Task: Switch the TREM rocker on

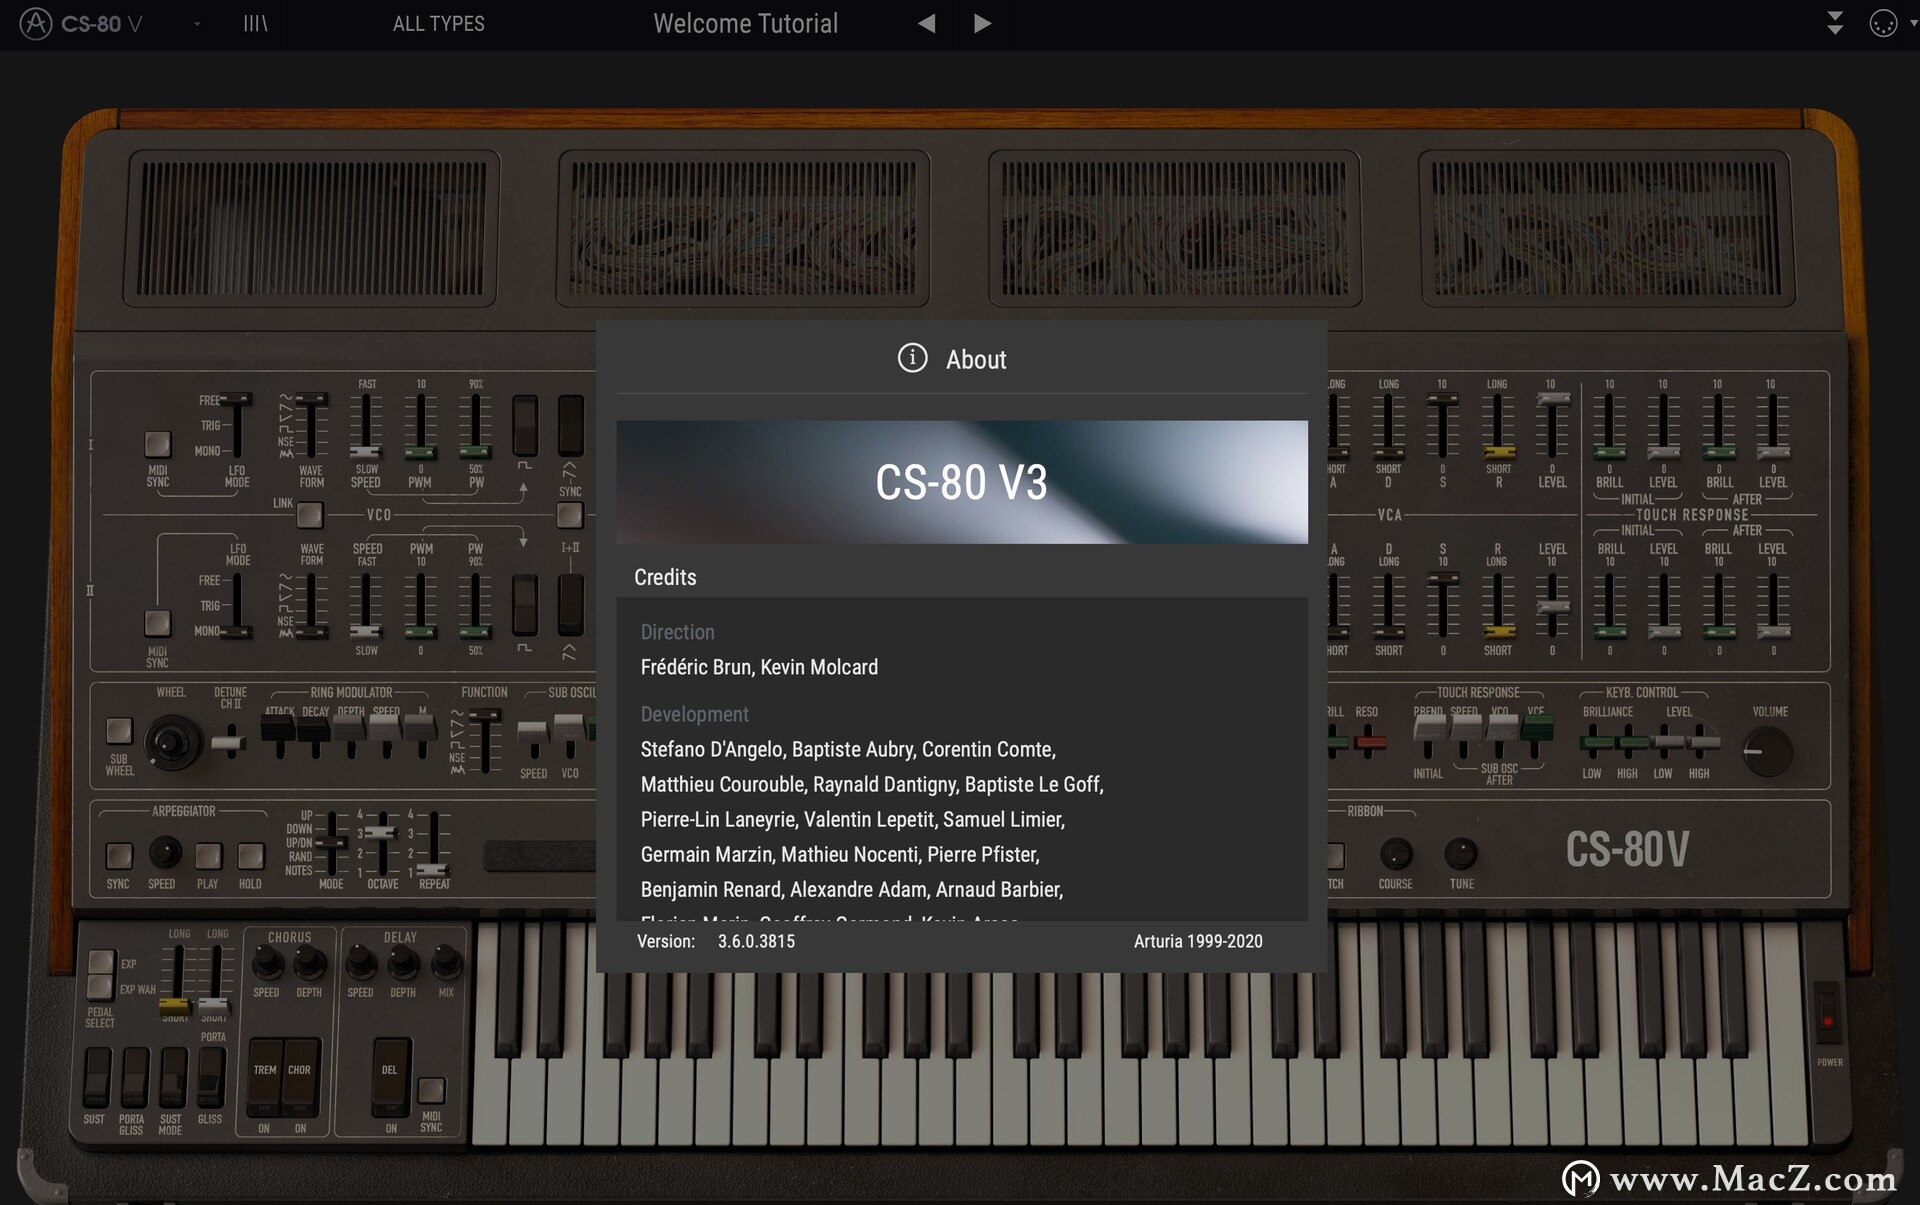Action: 265,1078
